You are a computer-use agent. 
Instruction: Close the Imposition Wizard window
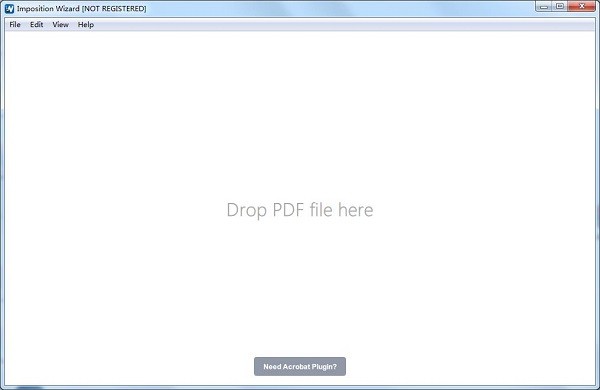pyautogui.click(x=582, y=6)
